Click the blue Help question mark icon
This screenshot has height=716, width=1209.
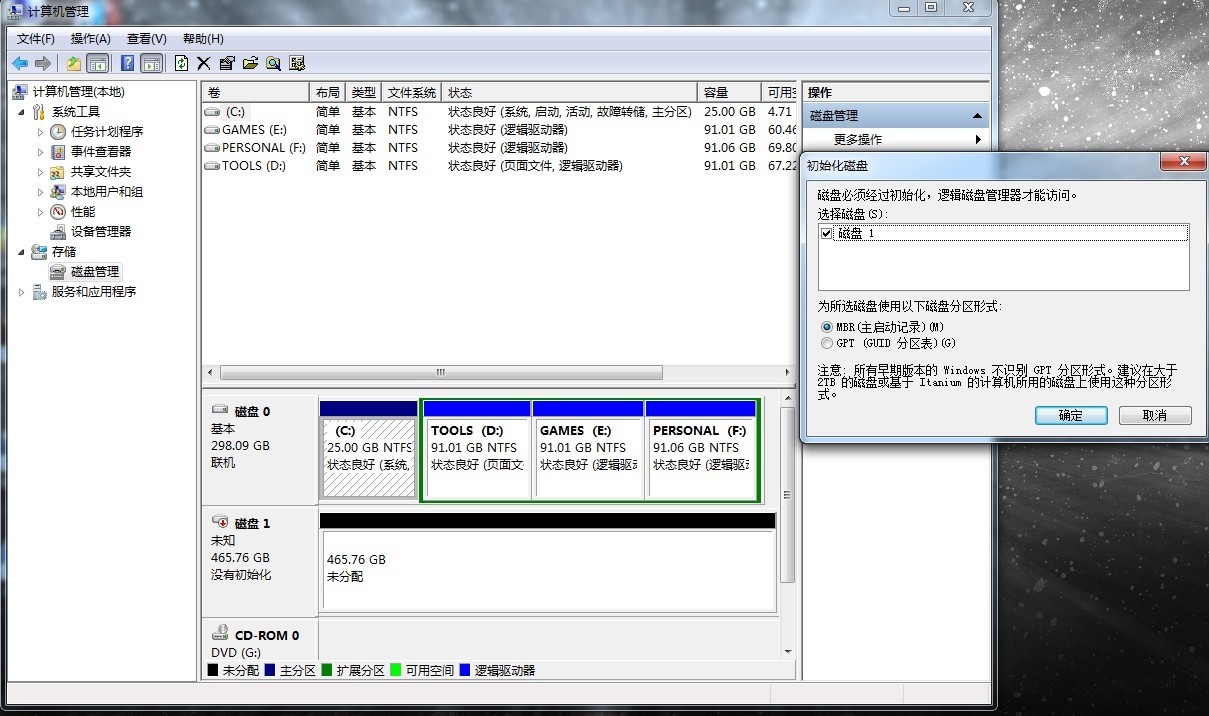click(x=128, y=63)
